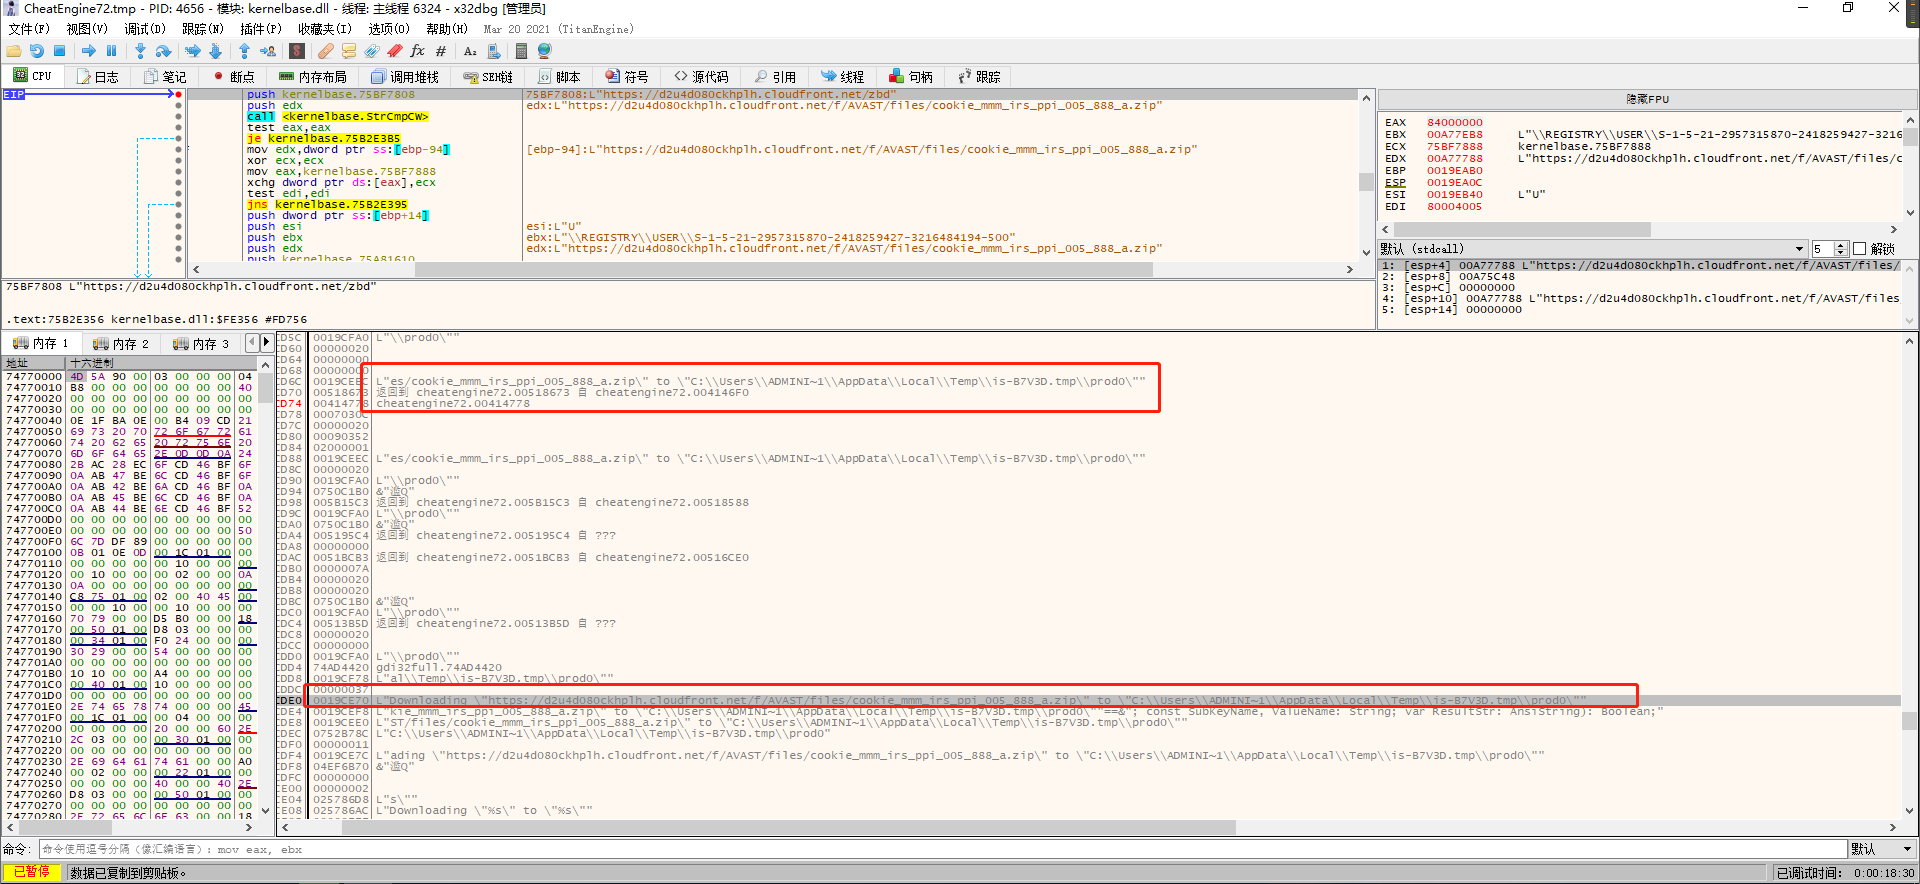Screen dimensions: 1920x884
Task: Run the program with the arrow icon
Action: [89, 51]
